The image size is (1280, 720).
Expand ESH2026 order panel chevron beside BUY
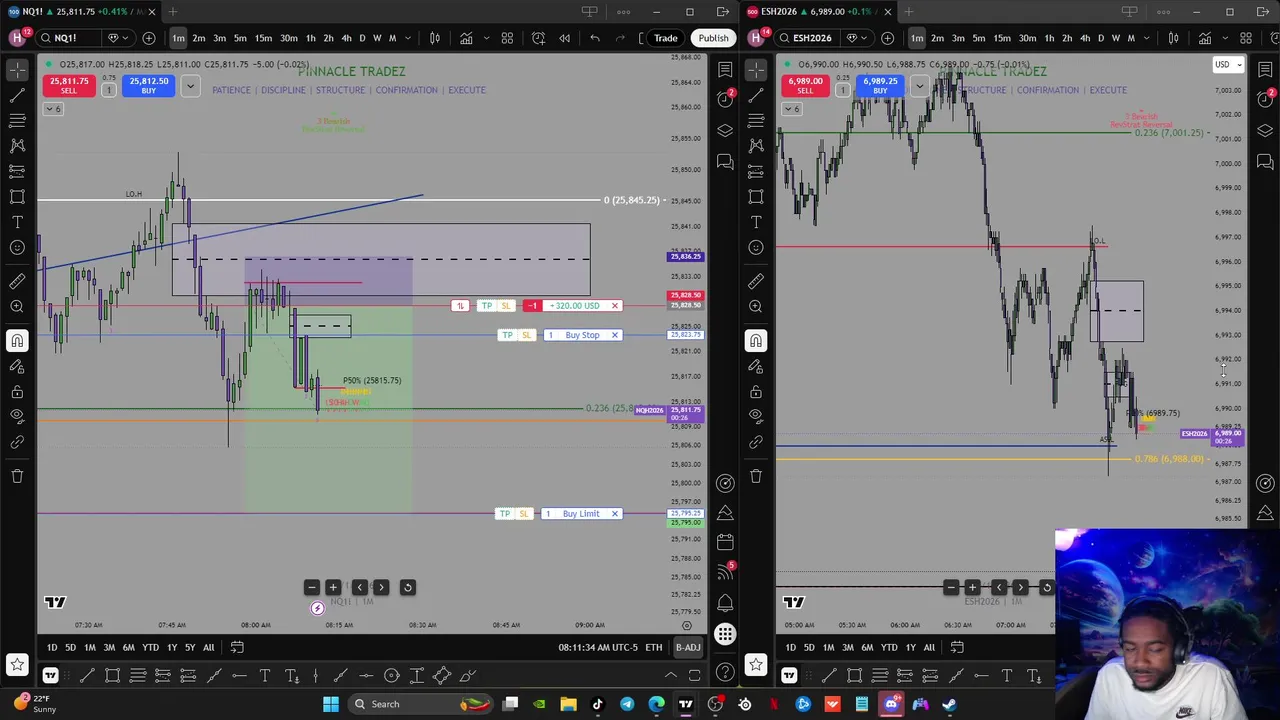[919, 86]
